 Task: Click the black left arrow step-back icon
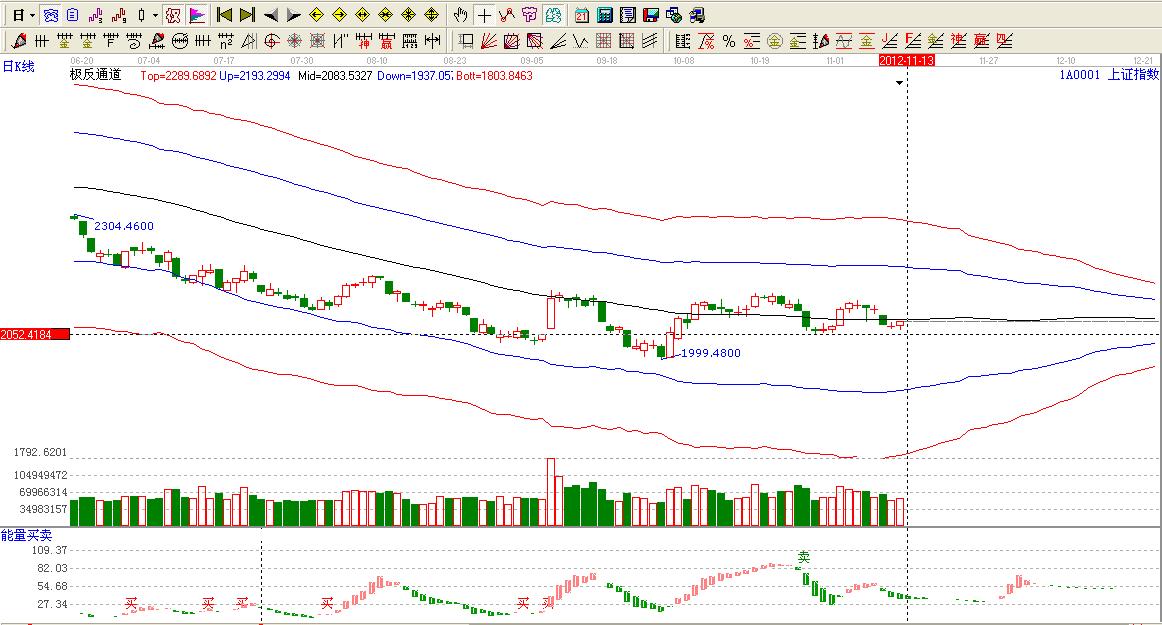[271, 15]
